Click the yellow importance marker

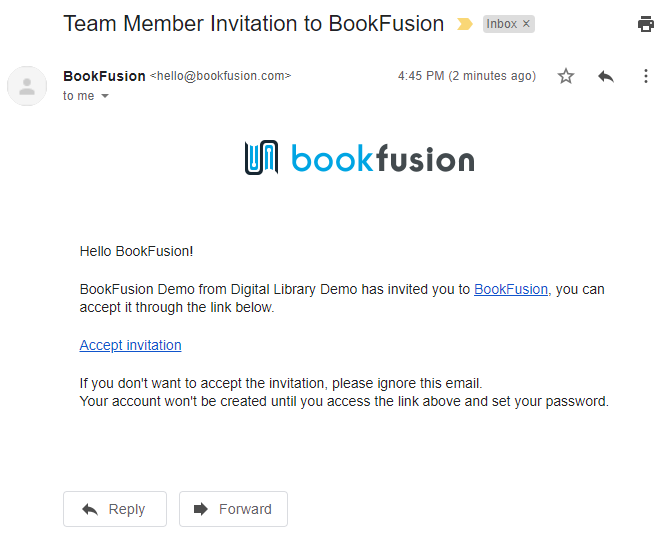coord(465,24)
